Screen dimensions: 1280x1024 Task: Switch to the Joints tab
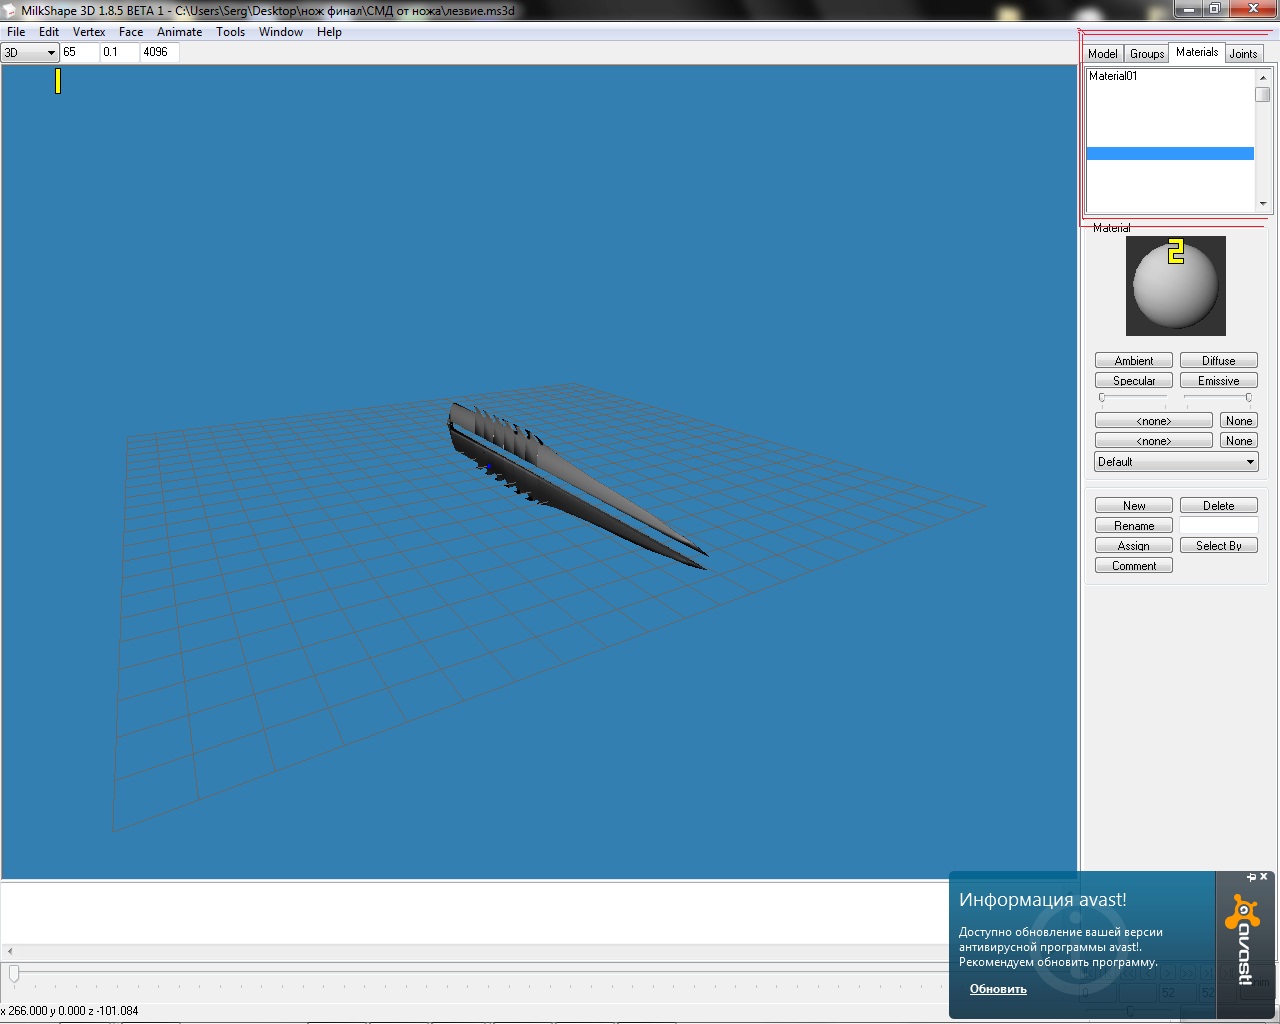coord(1243,54)
